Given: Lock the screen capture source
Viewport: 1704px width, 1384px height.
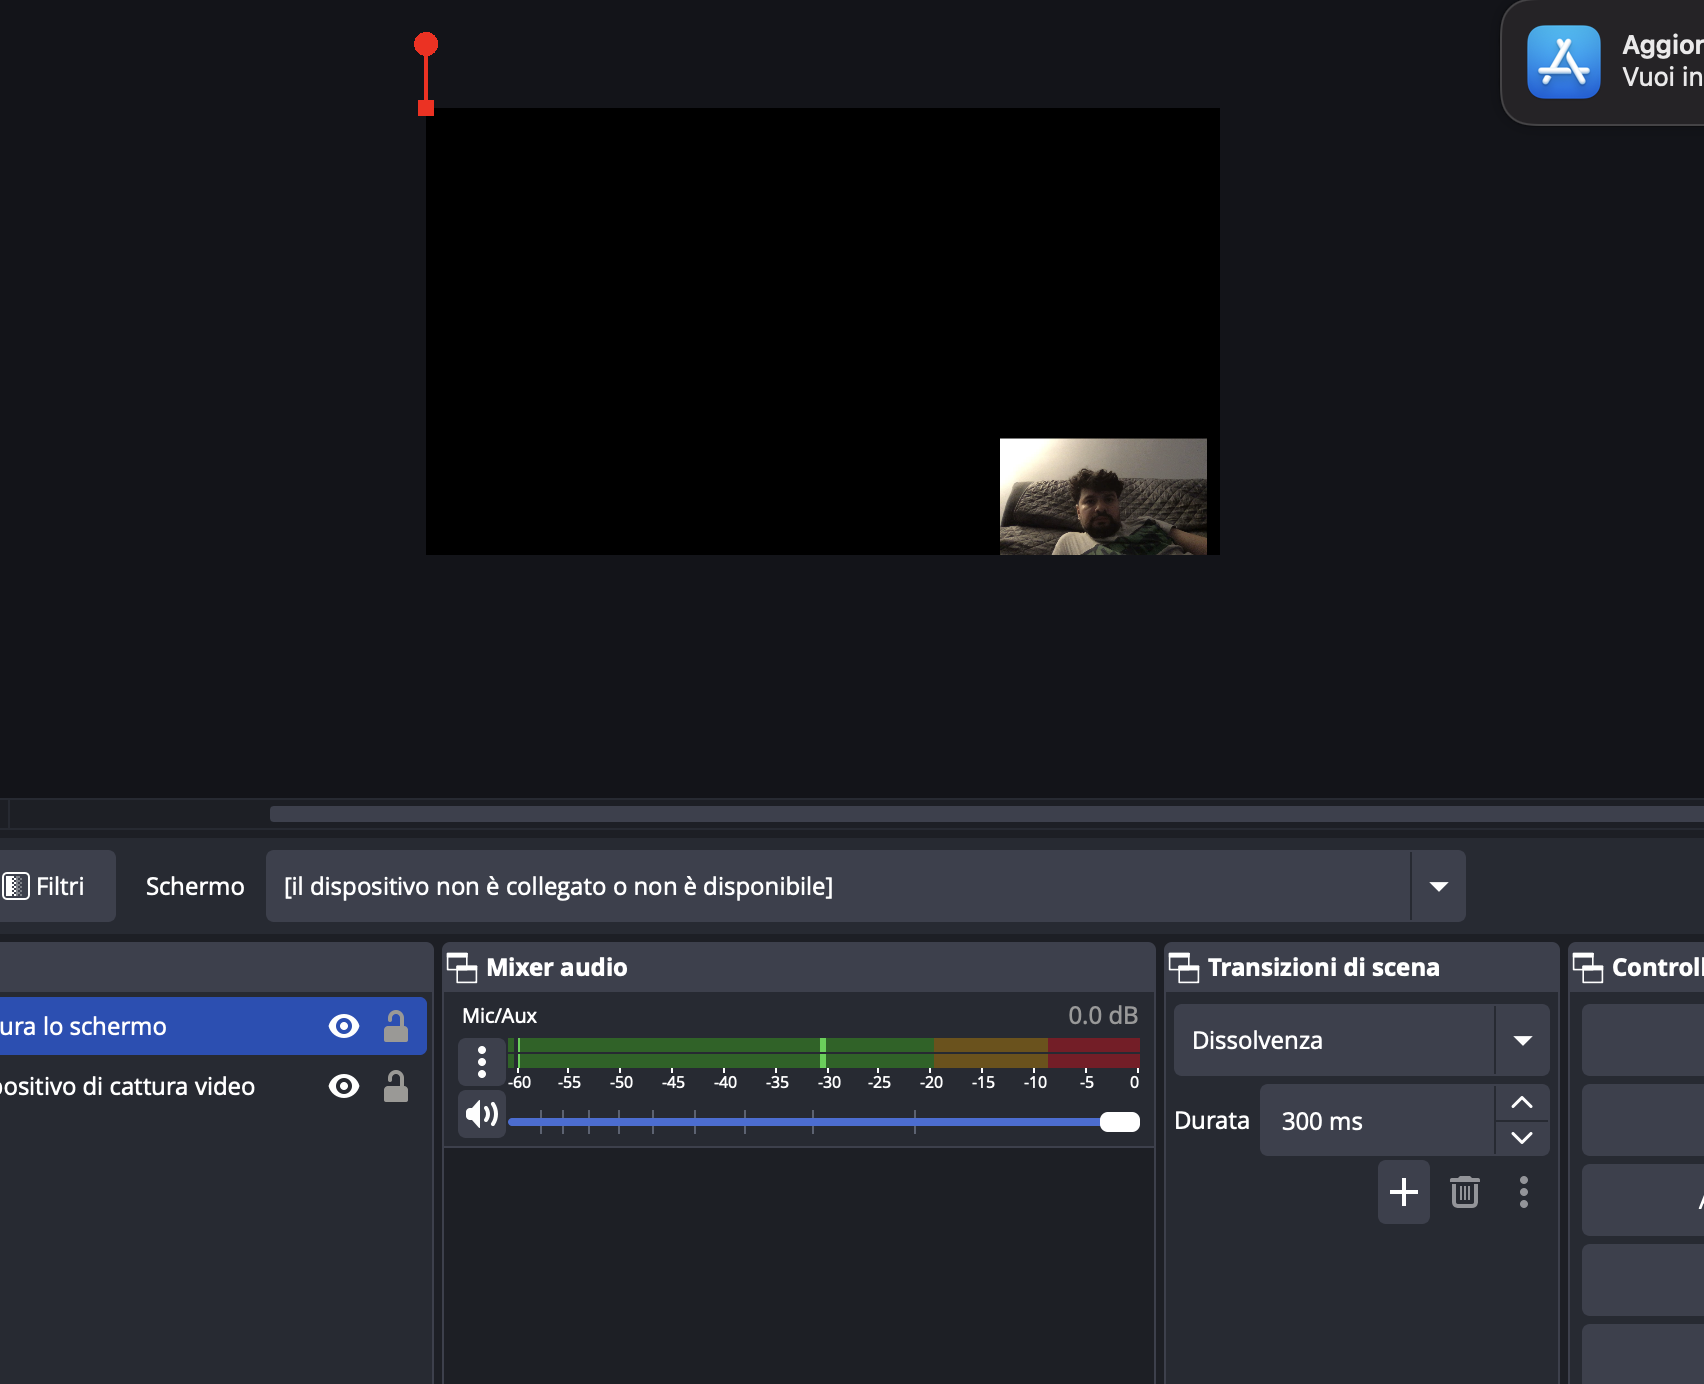Looking at the screenshot, I should click(396, 1026).
